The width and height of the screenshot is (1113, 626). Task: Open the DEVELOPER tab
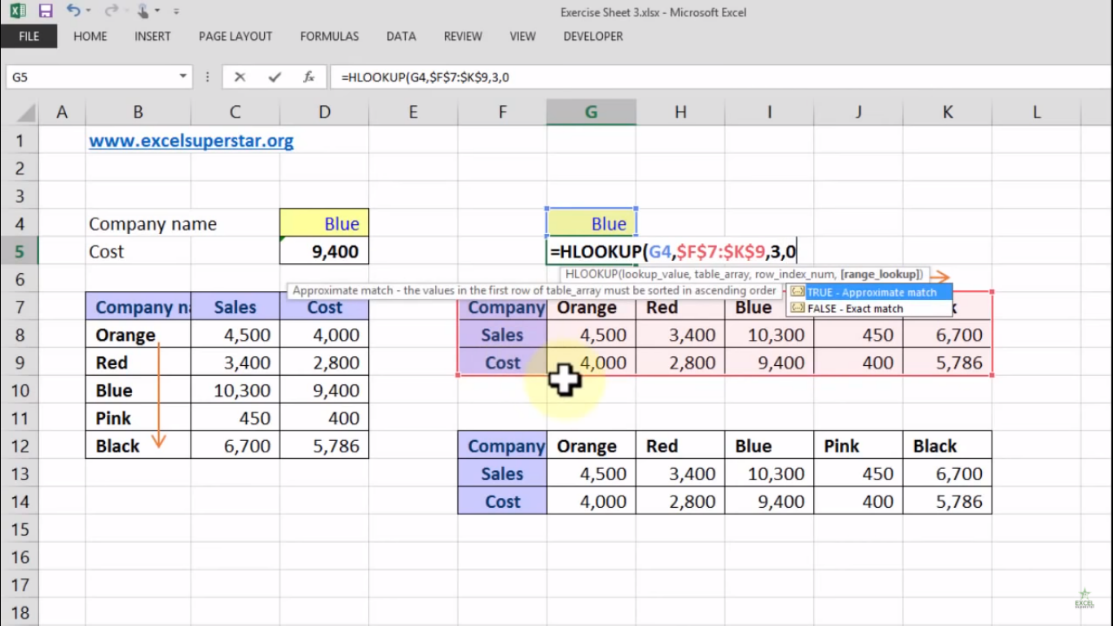tap(593, 36)
